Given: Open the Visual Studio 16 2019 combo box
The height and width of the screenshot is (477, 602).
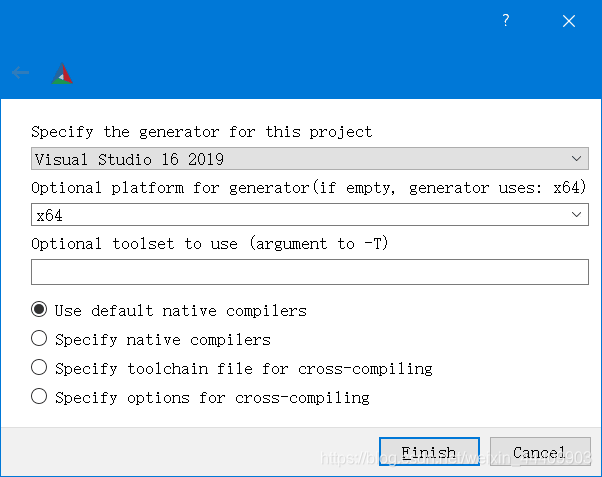Looking at the screenshot, I should 300,159.
